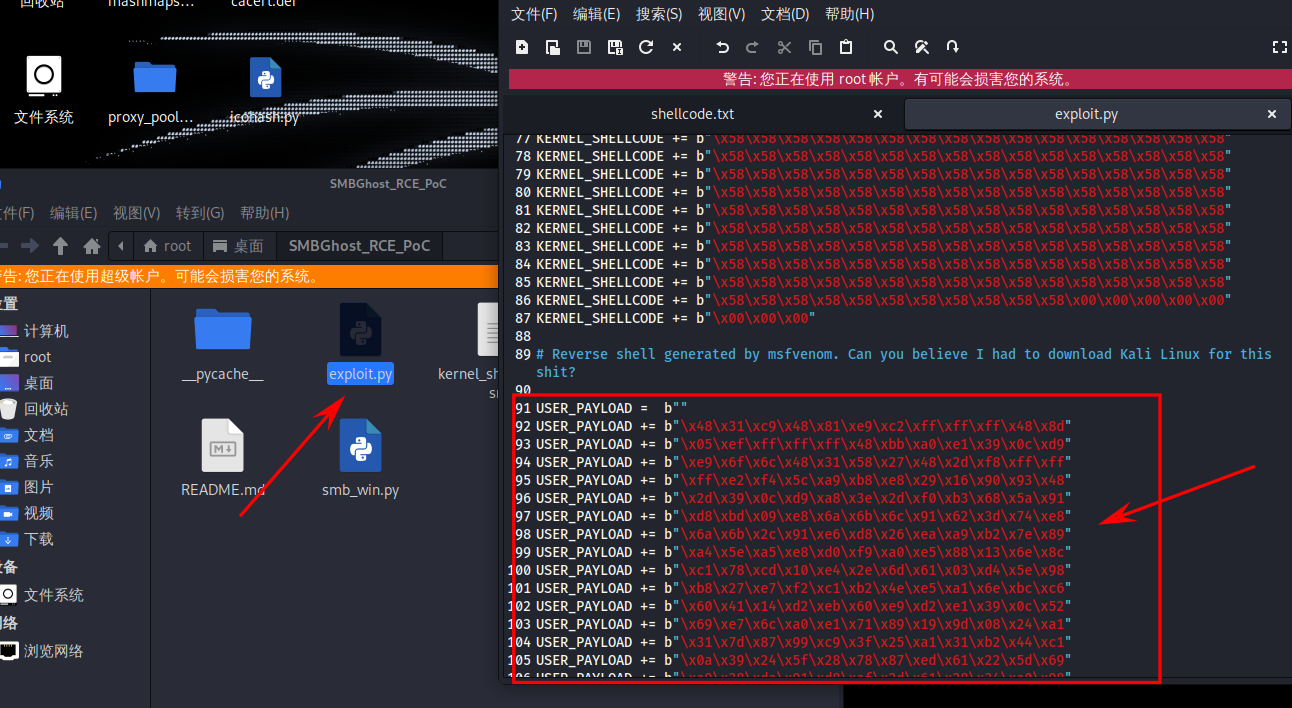Viewport: 1292px width, 708px height.
Task: Open 帮助(H) menu in file manager
Action: 264,213
